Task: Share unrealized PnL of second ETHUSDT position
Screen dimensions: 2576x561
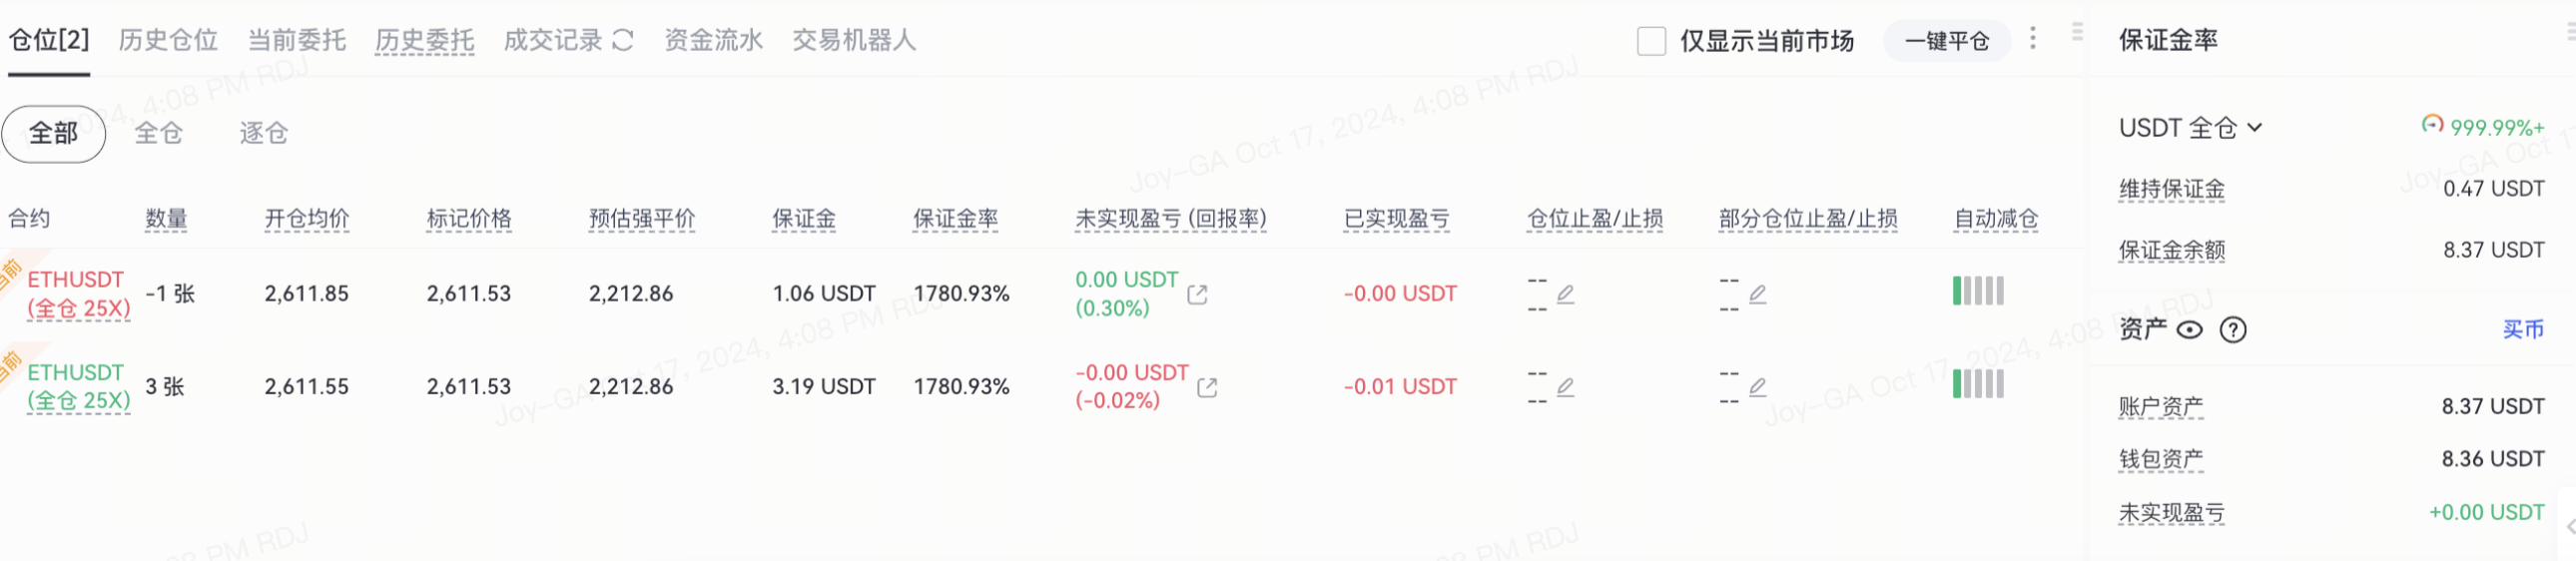Action: point(1207,388)
